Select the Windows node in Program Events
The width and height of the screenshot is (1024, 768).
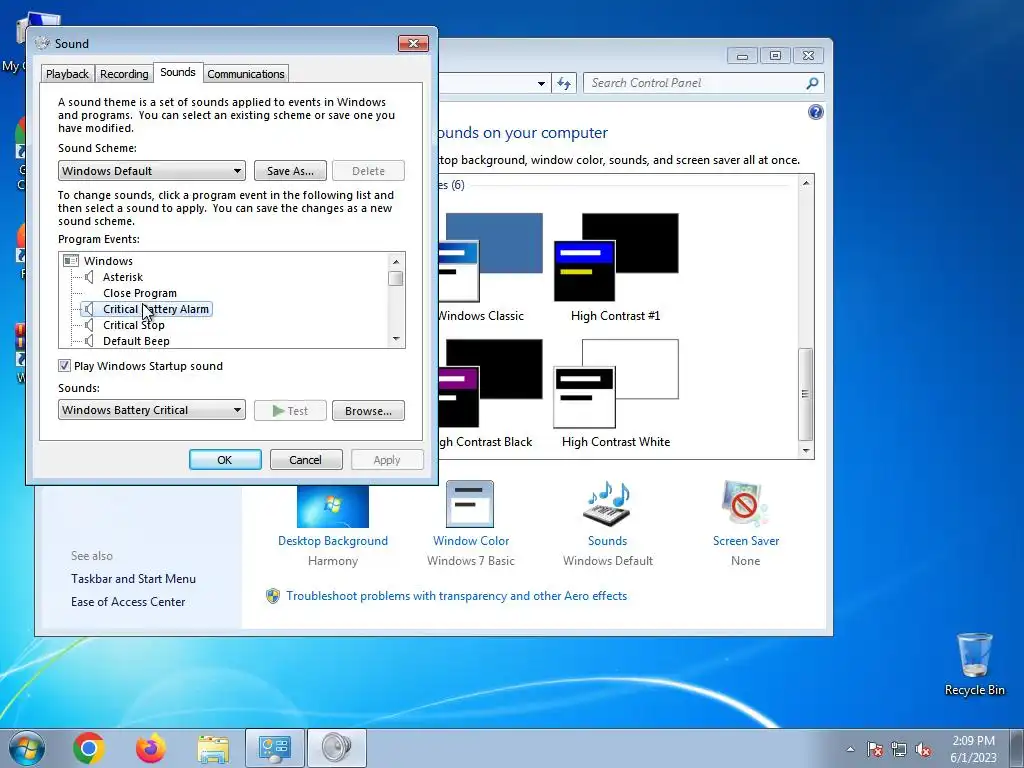(x=108, y=261)
